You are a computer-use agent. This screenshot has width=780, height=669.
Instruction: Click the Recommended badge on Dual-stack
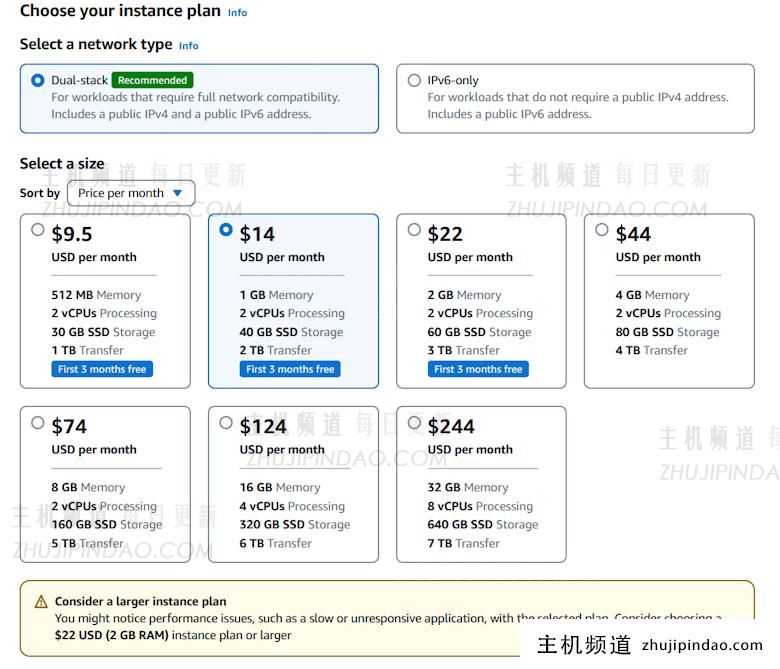(152, 80)
